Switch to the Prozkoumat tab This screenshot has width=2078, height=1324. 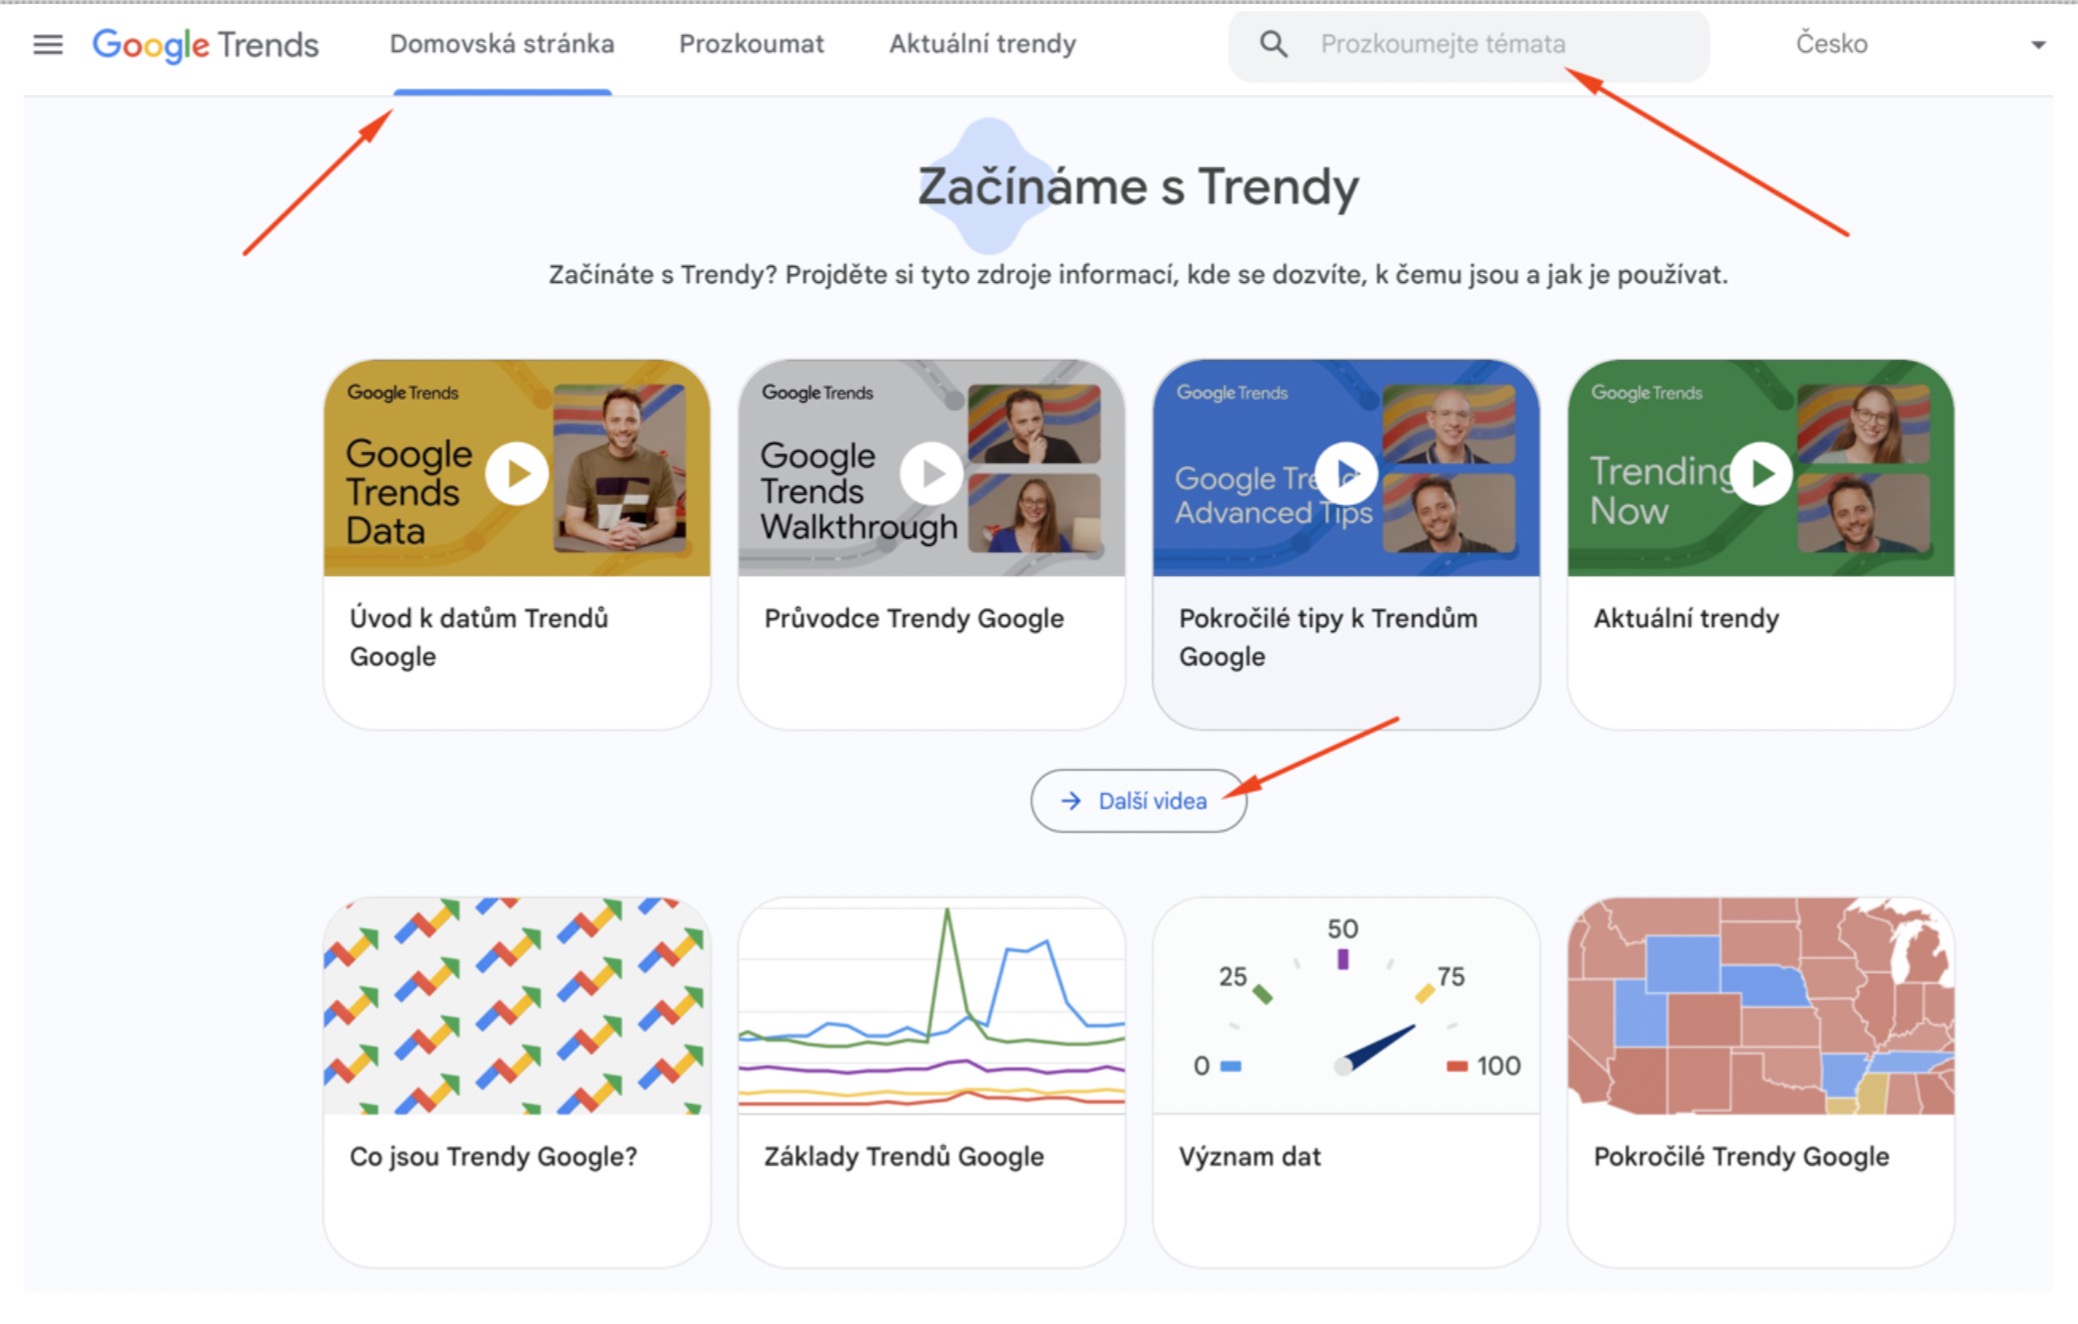pos(751,44)
